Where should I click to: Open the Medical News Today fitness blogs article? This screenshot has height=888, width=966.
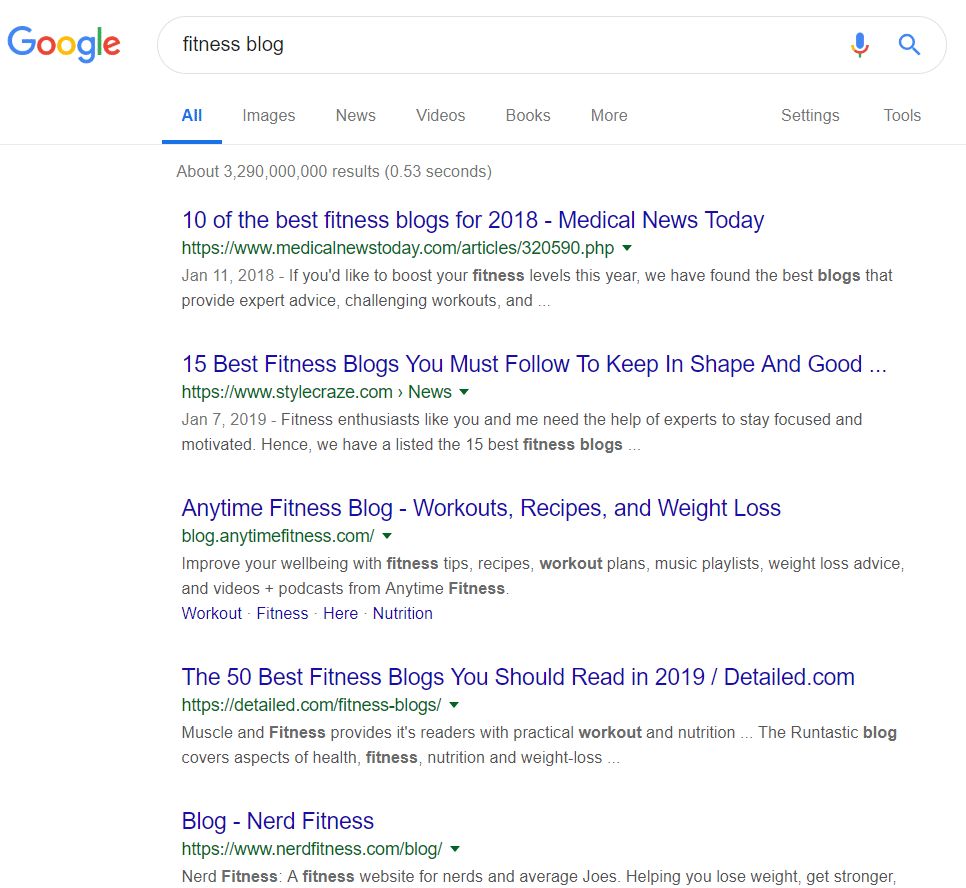pos(472,220)
